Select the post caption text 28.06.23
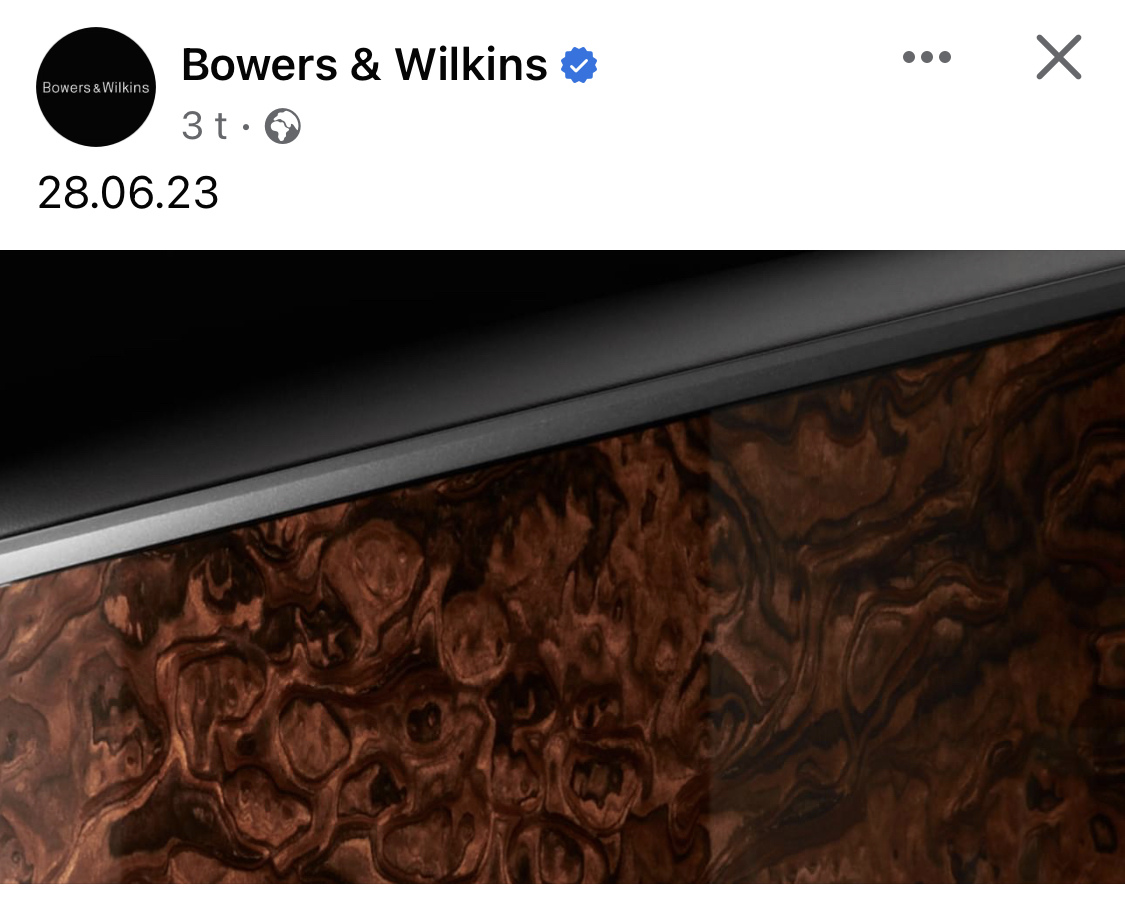This screenshot has width=1125, height=904. 128,193
